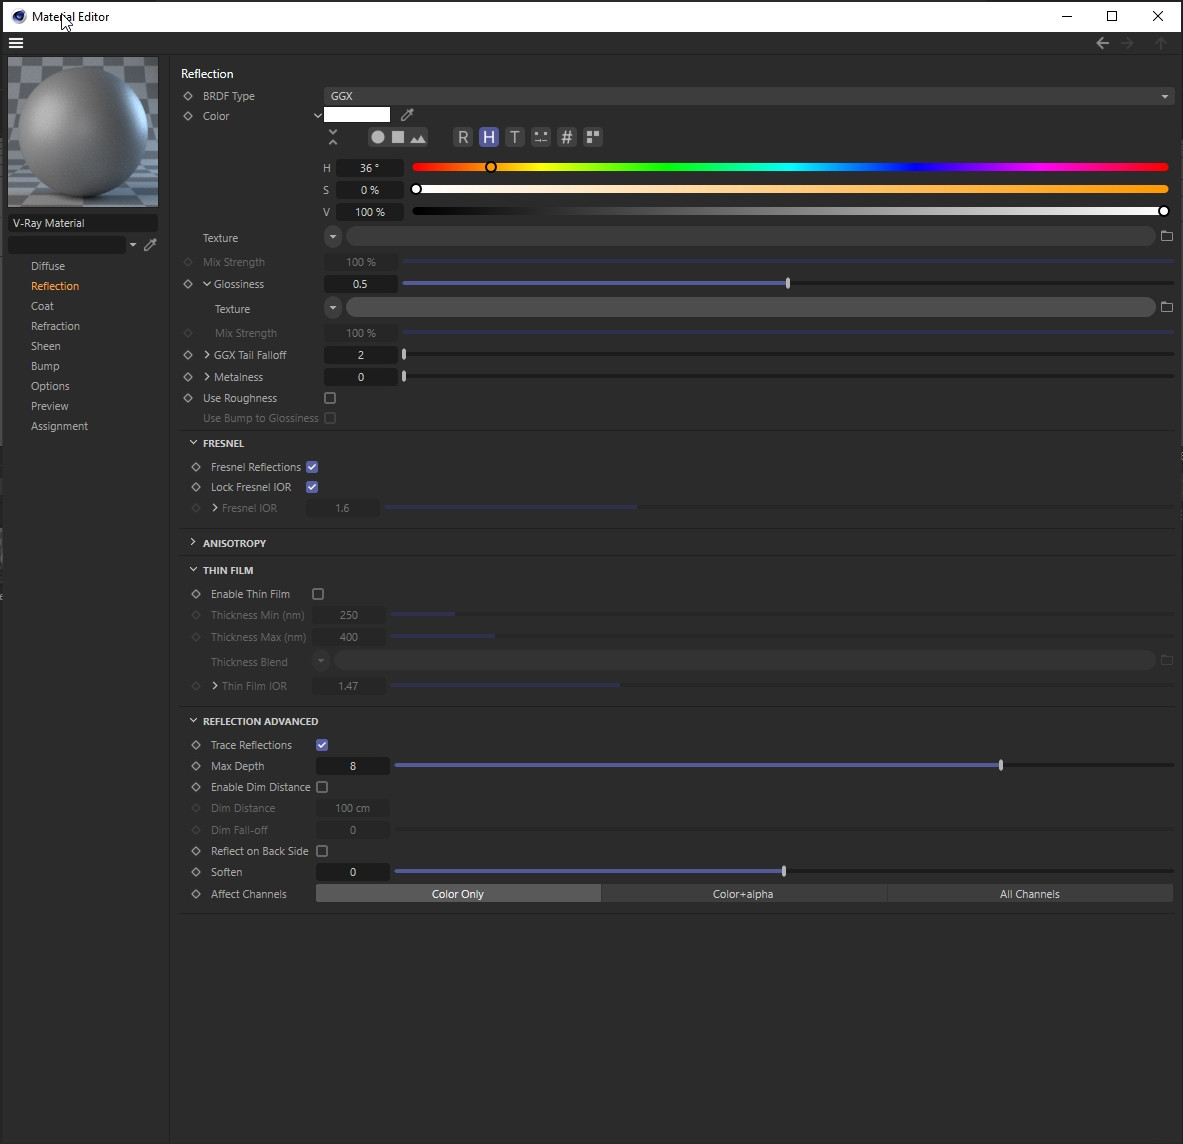This screenshot has width=1183, height=1144.
Task: Collapse REFLECTION ADVANCED section
Action: pyautogui.click(x=193, y=721)
